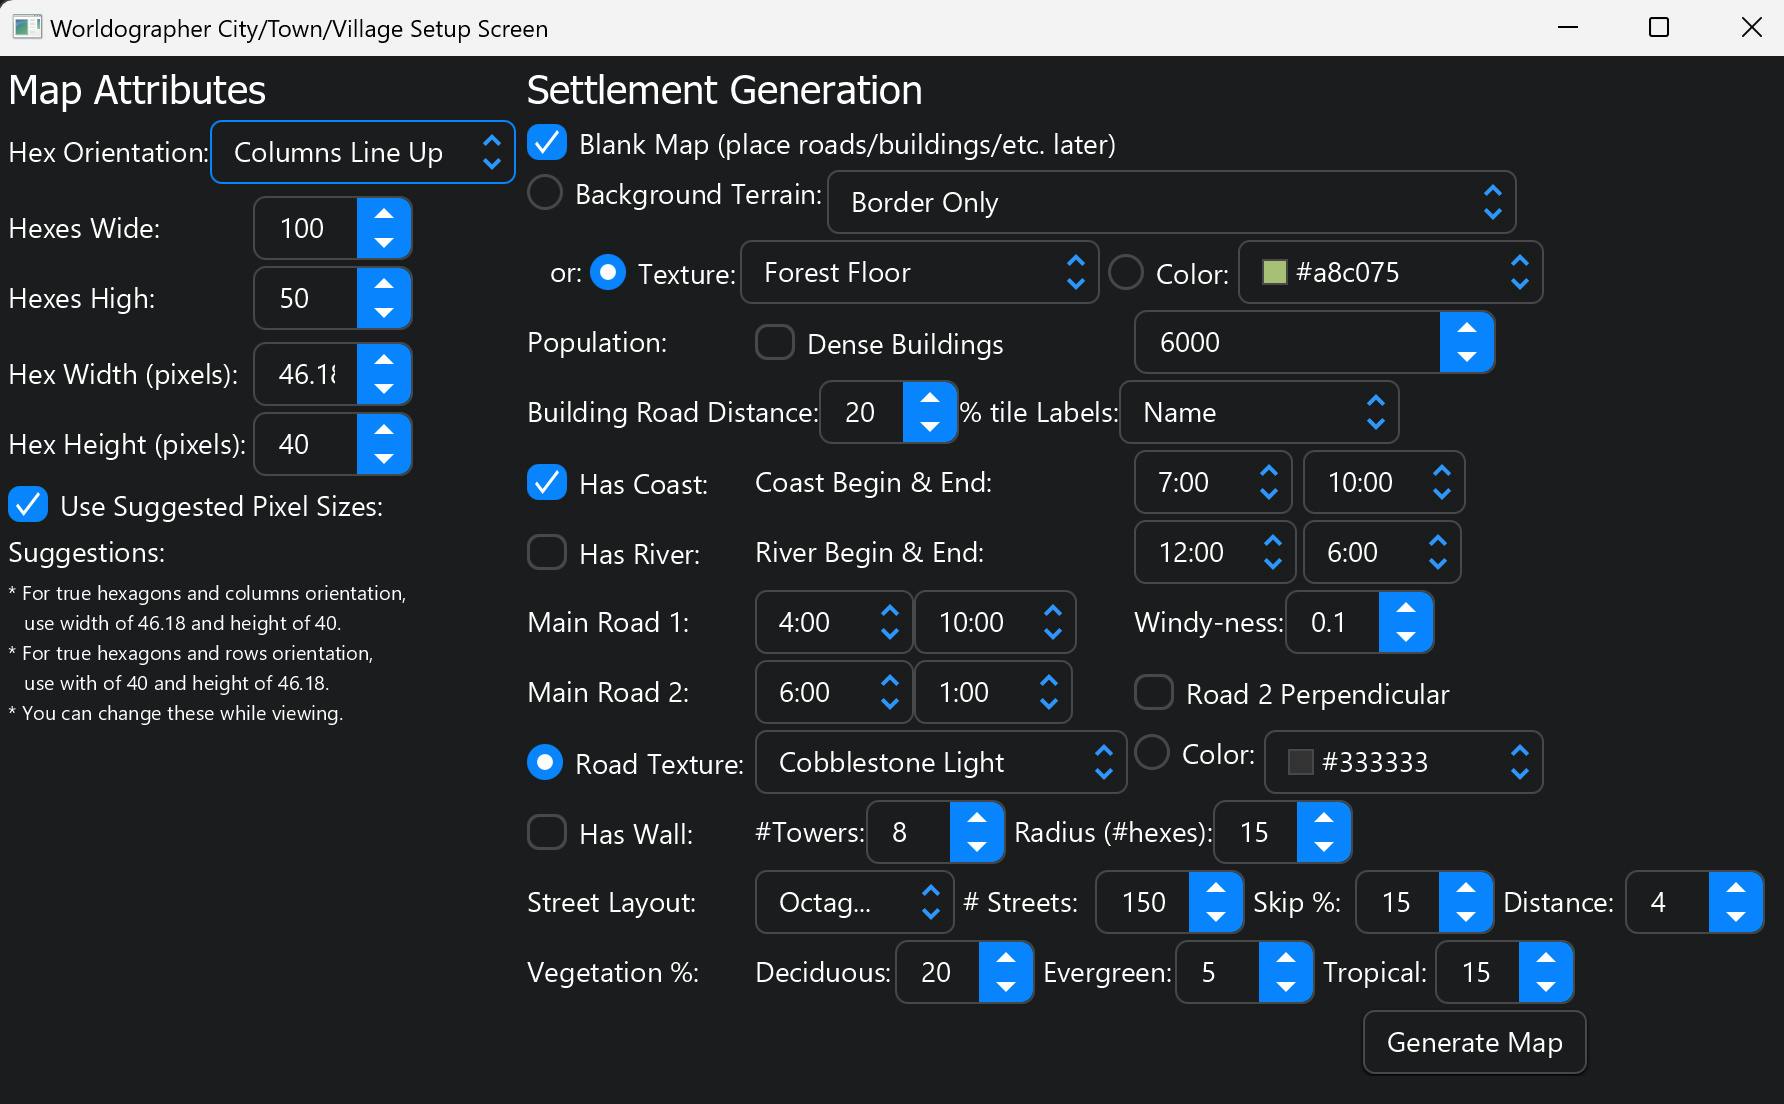Uncheck the Blank Map checkbox
The image size is (1784, 1104).
(x=547, y=143)
